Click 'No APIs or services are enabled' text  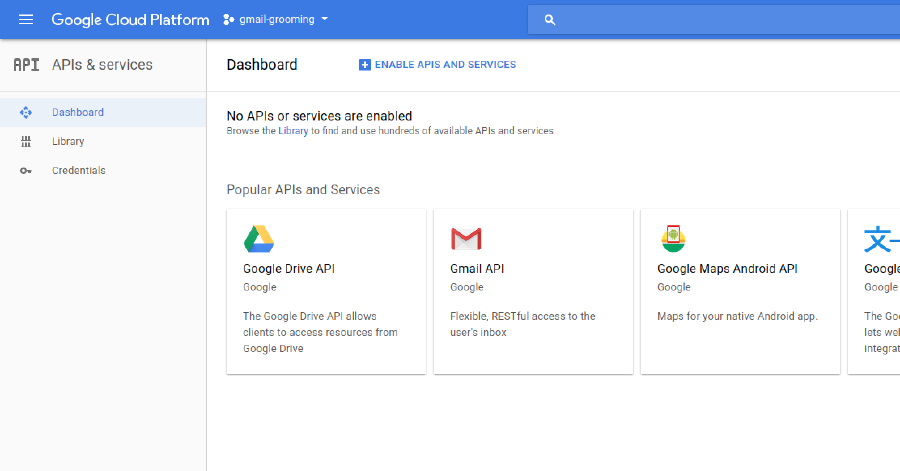point(319,116)
